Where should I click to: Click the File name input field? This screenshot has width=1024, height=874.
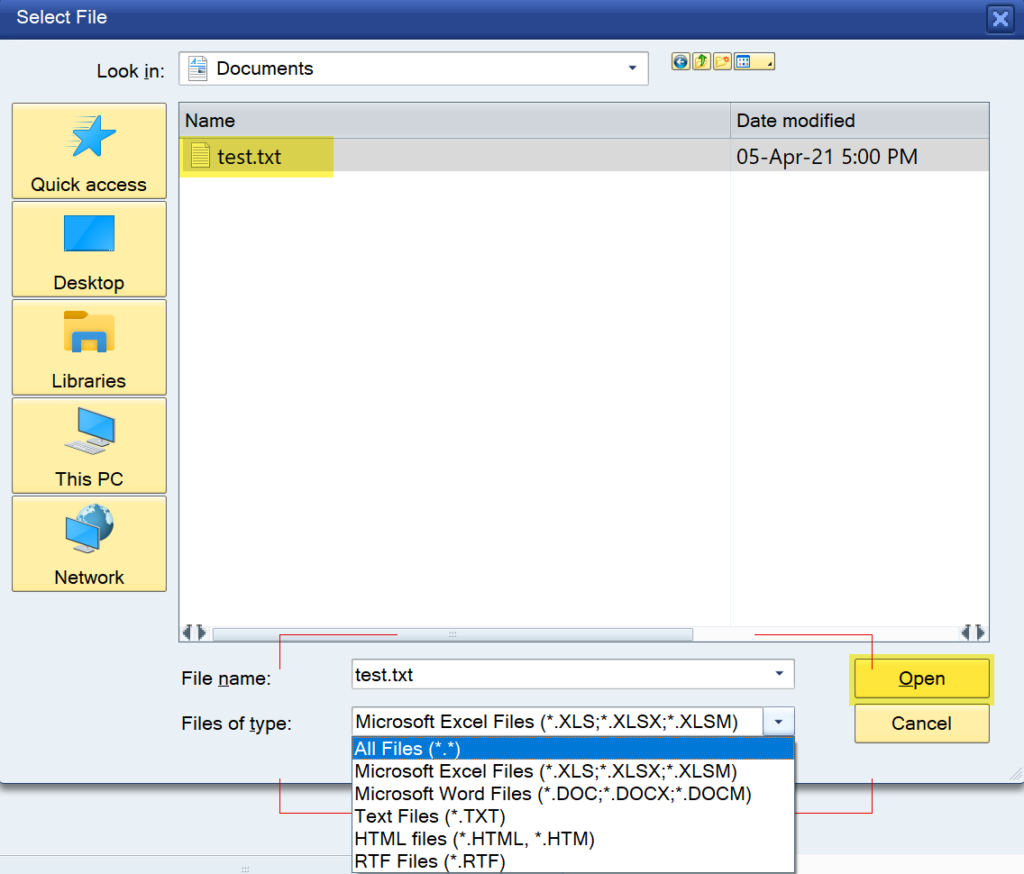pos(558,675)
